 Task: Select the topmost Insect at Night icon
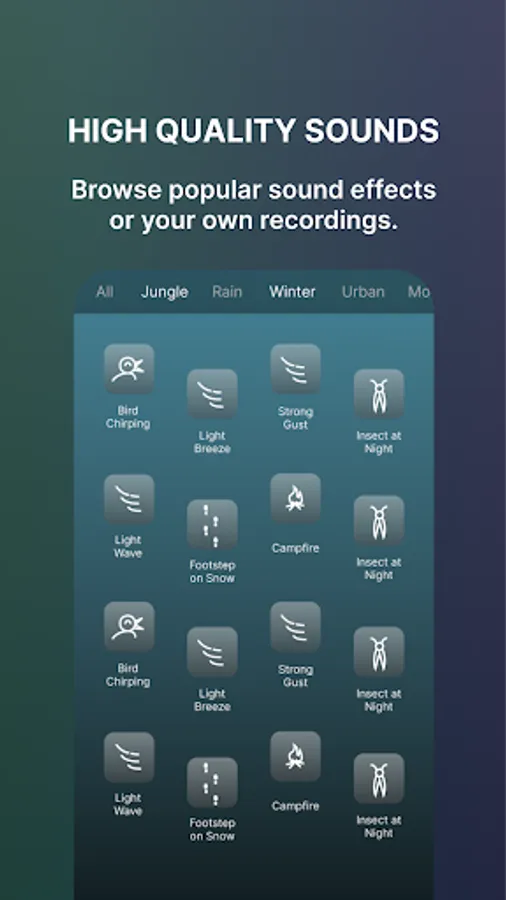pyautogui.click(x=379, y=394)
